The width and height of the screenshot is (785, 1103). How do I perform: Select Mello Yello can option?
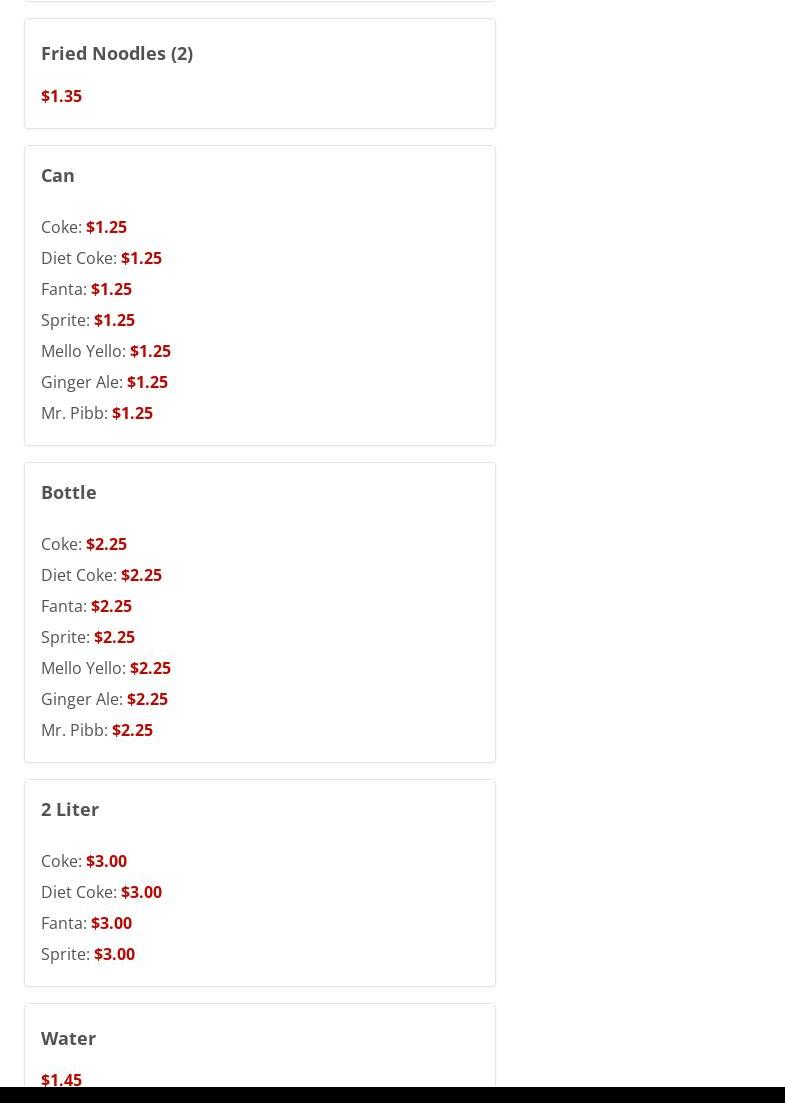tap(106, 351)
